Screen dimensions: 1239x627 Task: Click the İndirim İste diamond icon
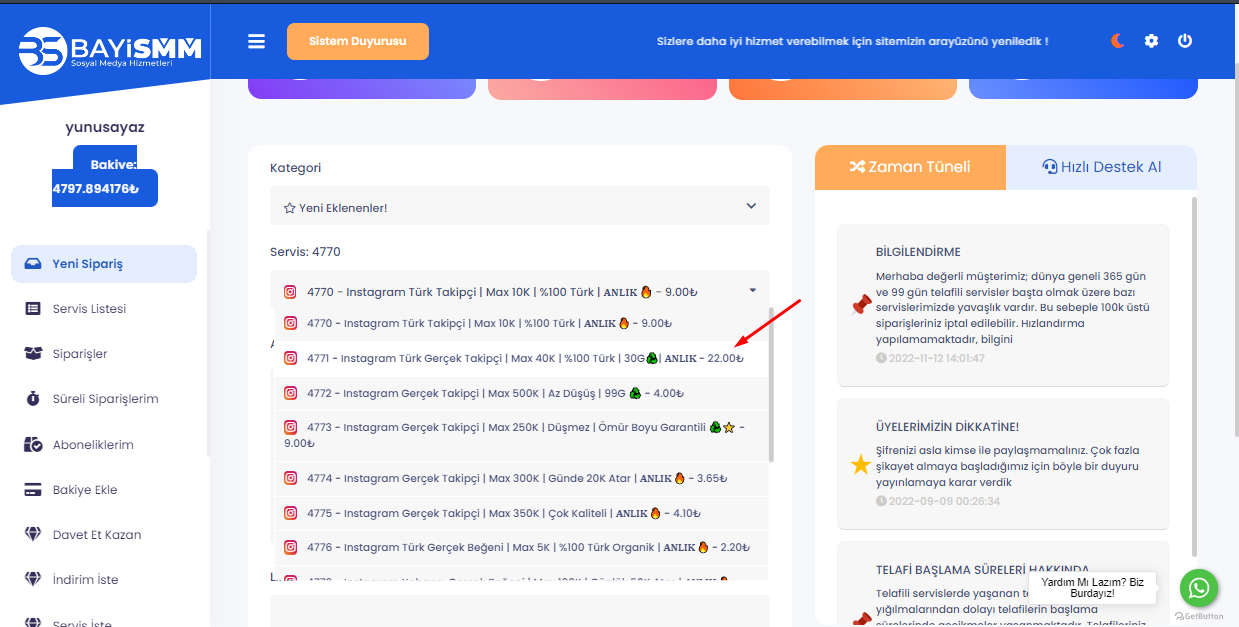(33, 580)
